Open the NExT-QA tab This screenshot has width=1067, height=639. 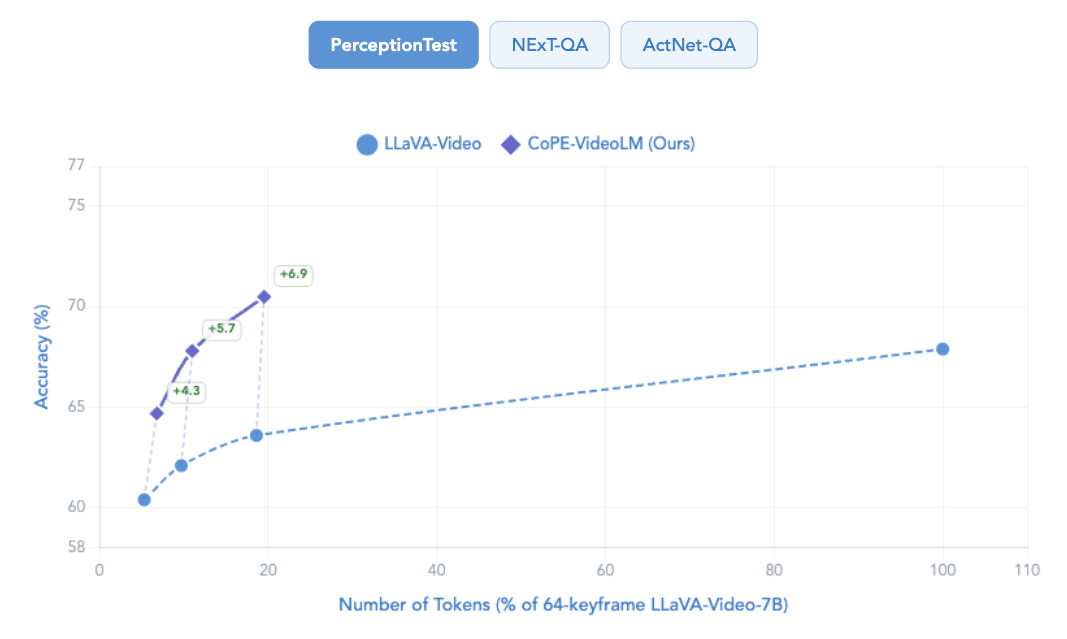[x=549, y=45]
